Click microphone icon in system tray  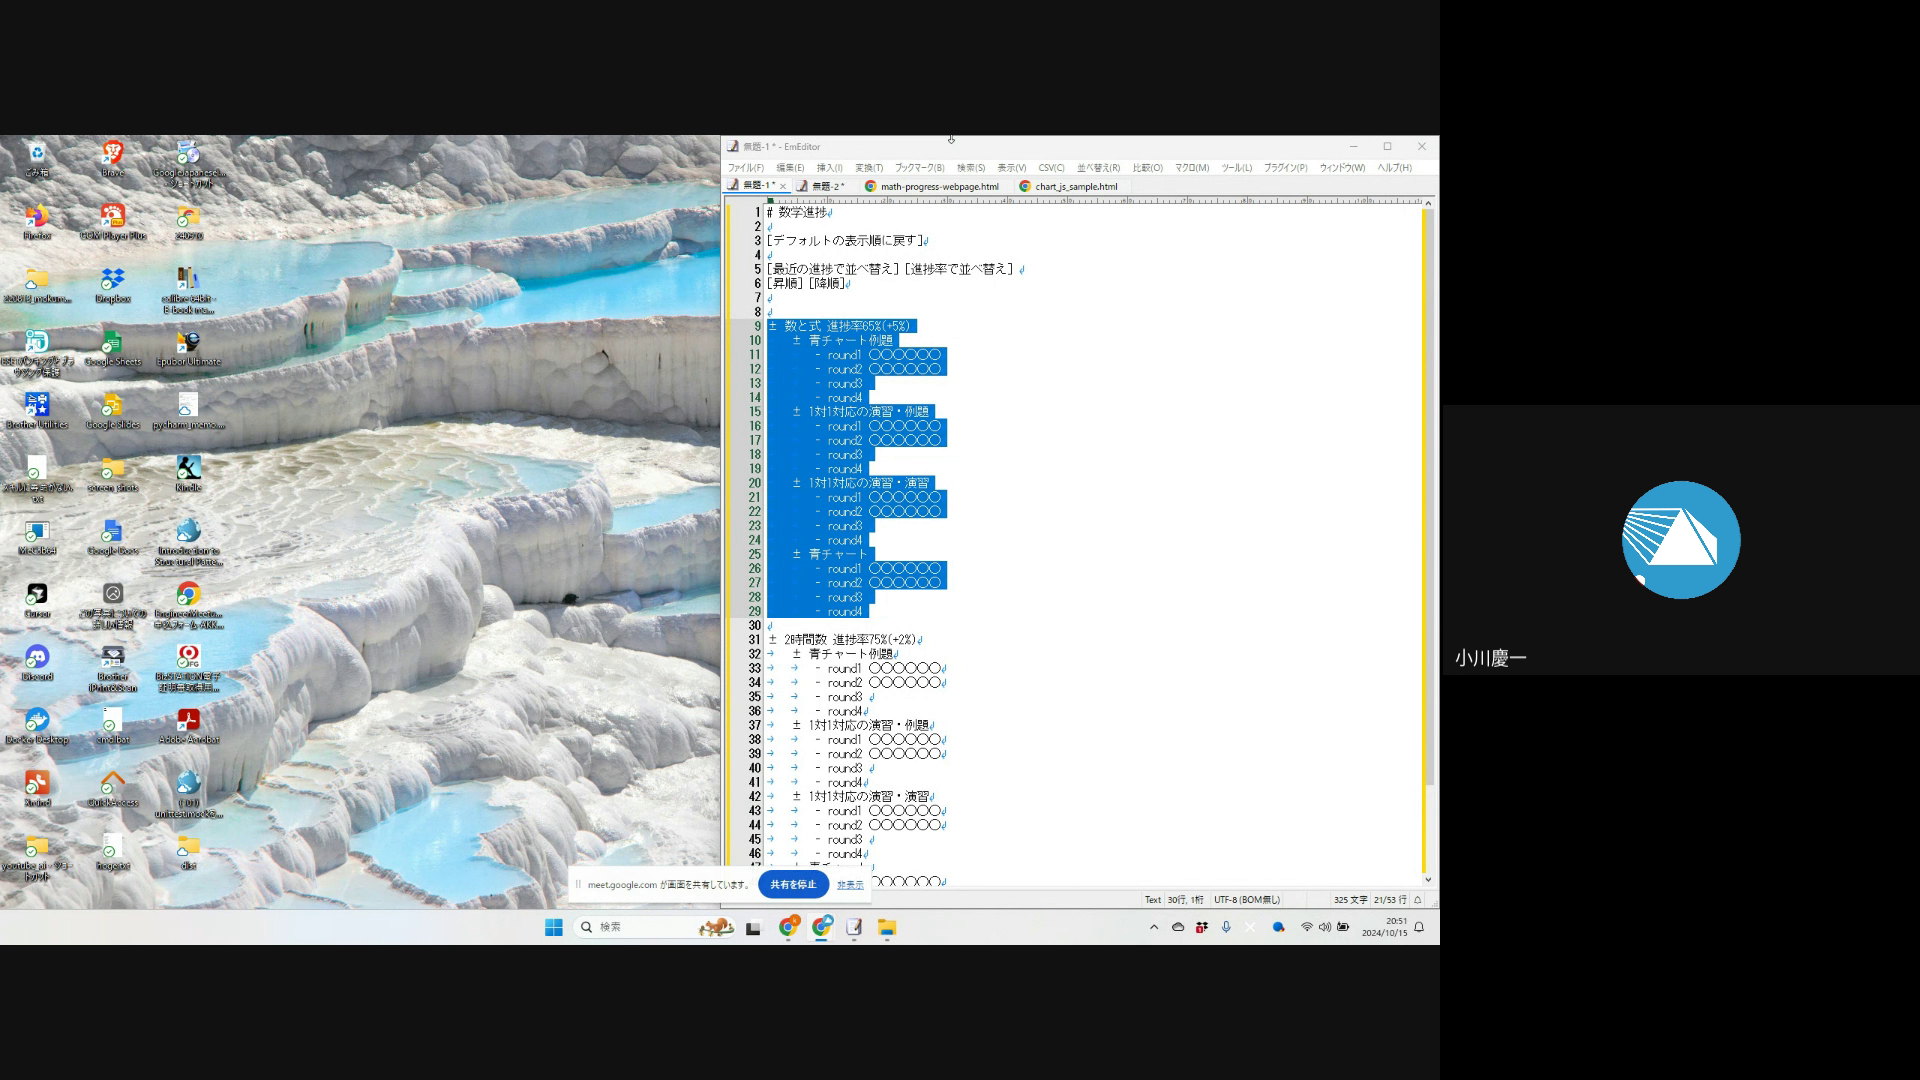[x=1226, y=927]
